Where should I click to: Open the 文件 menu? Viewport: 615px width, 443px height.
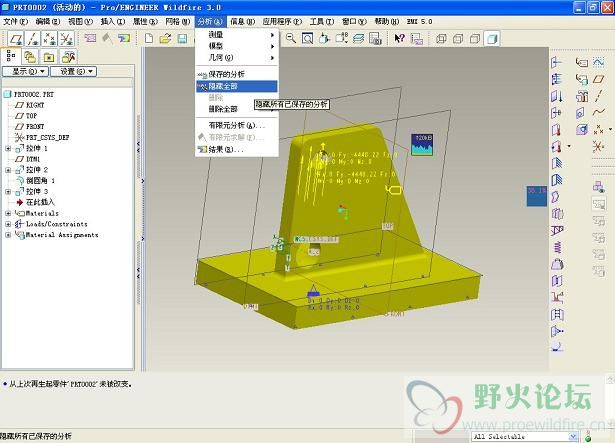click(x=15, y=22)
